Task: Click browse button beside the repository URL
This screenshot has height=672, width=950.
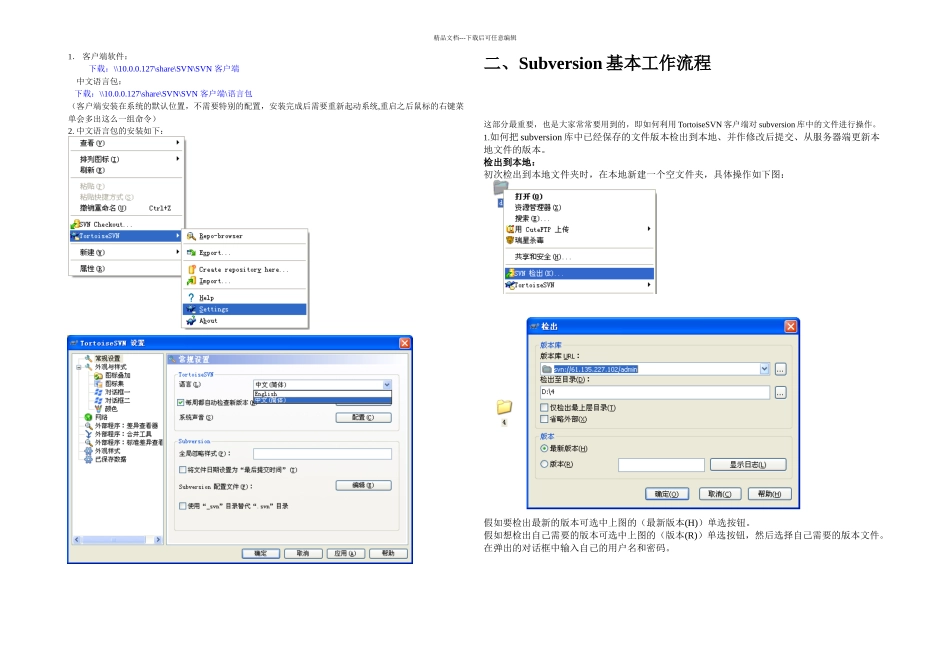Action: pyautogui.click(x=780, y=369)
